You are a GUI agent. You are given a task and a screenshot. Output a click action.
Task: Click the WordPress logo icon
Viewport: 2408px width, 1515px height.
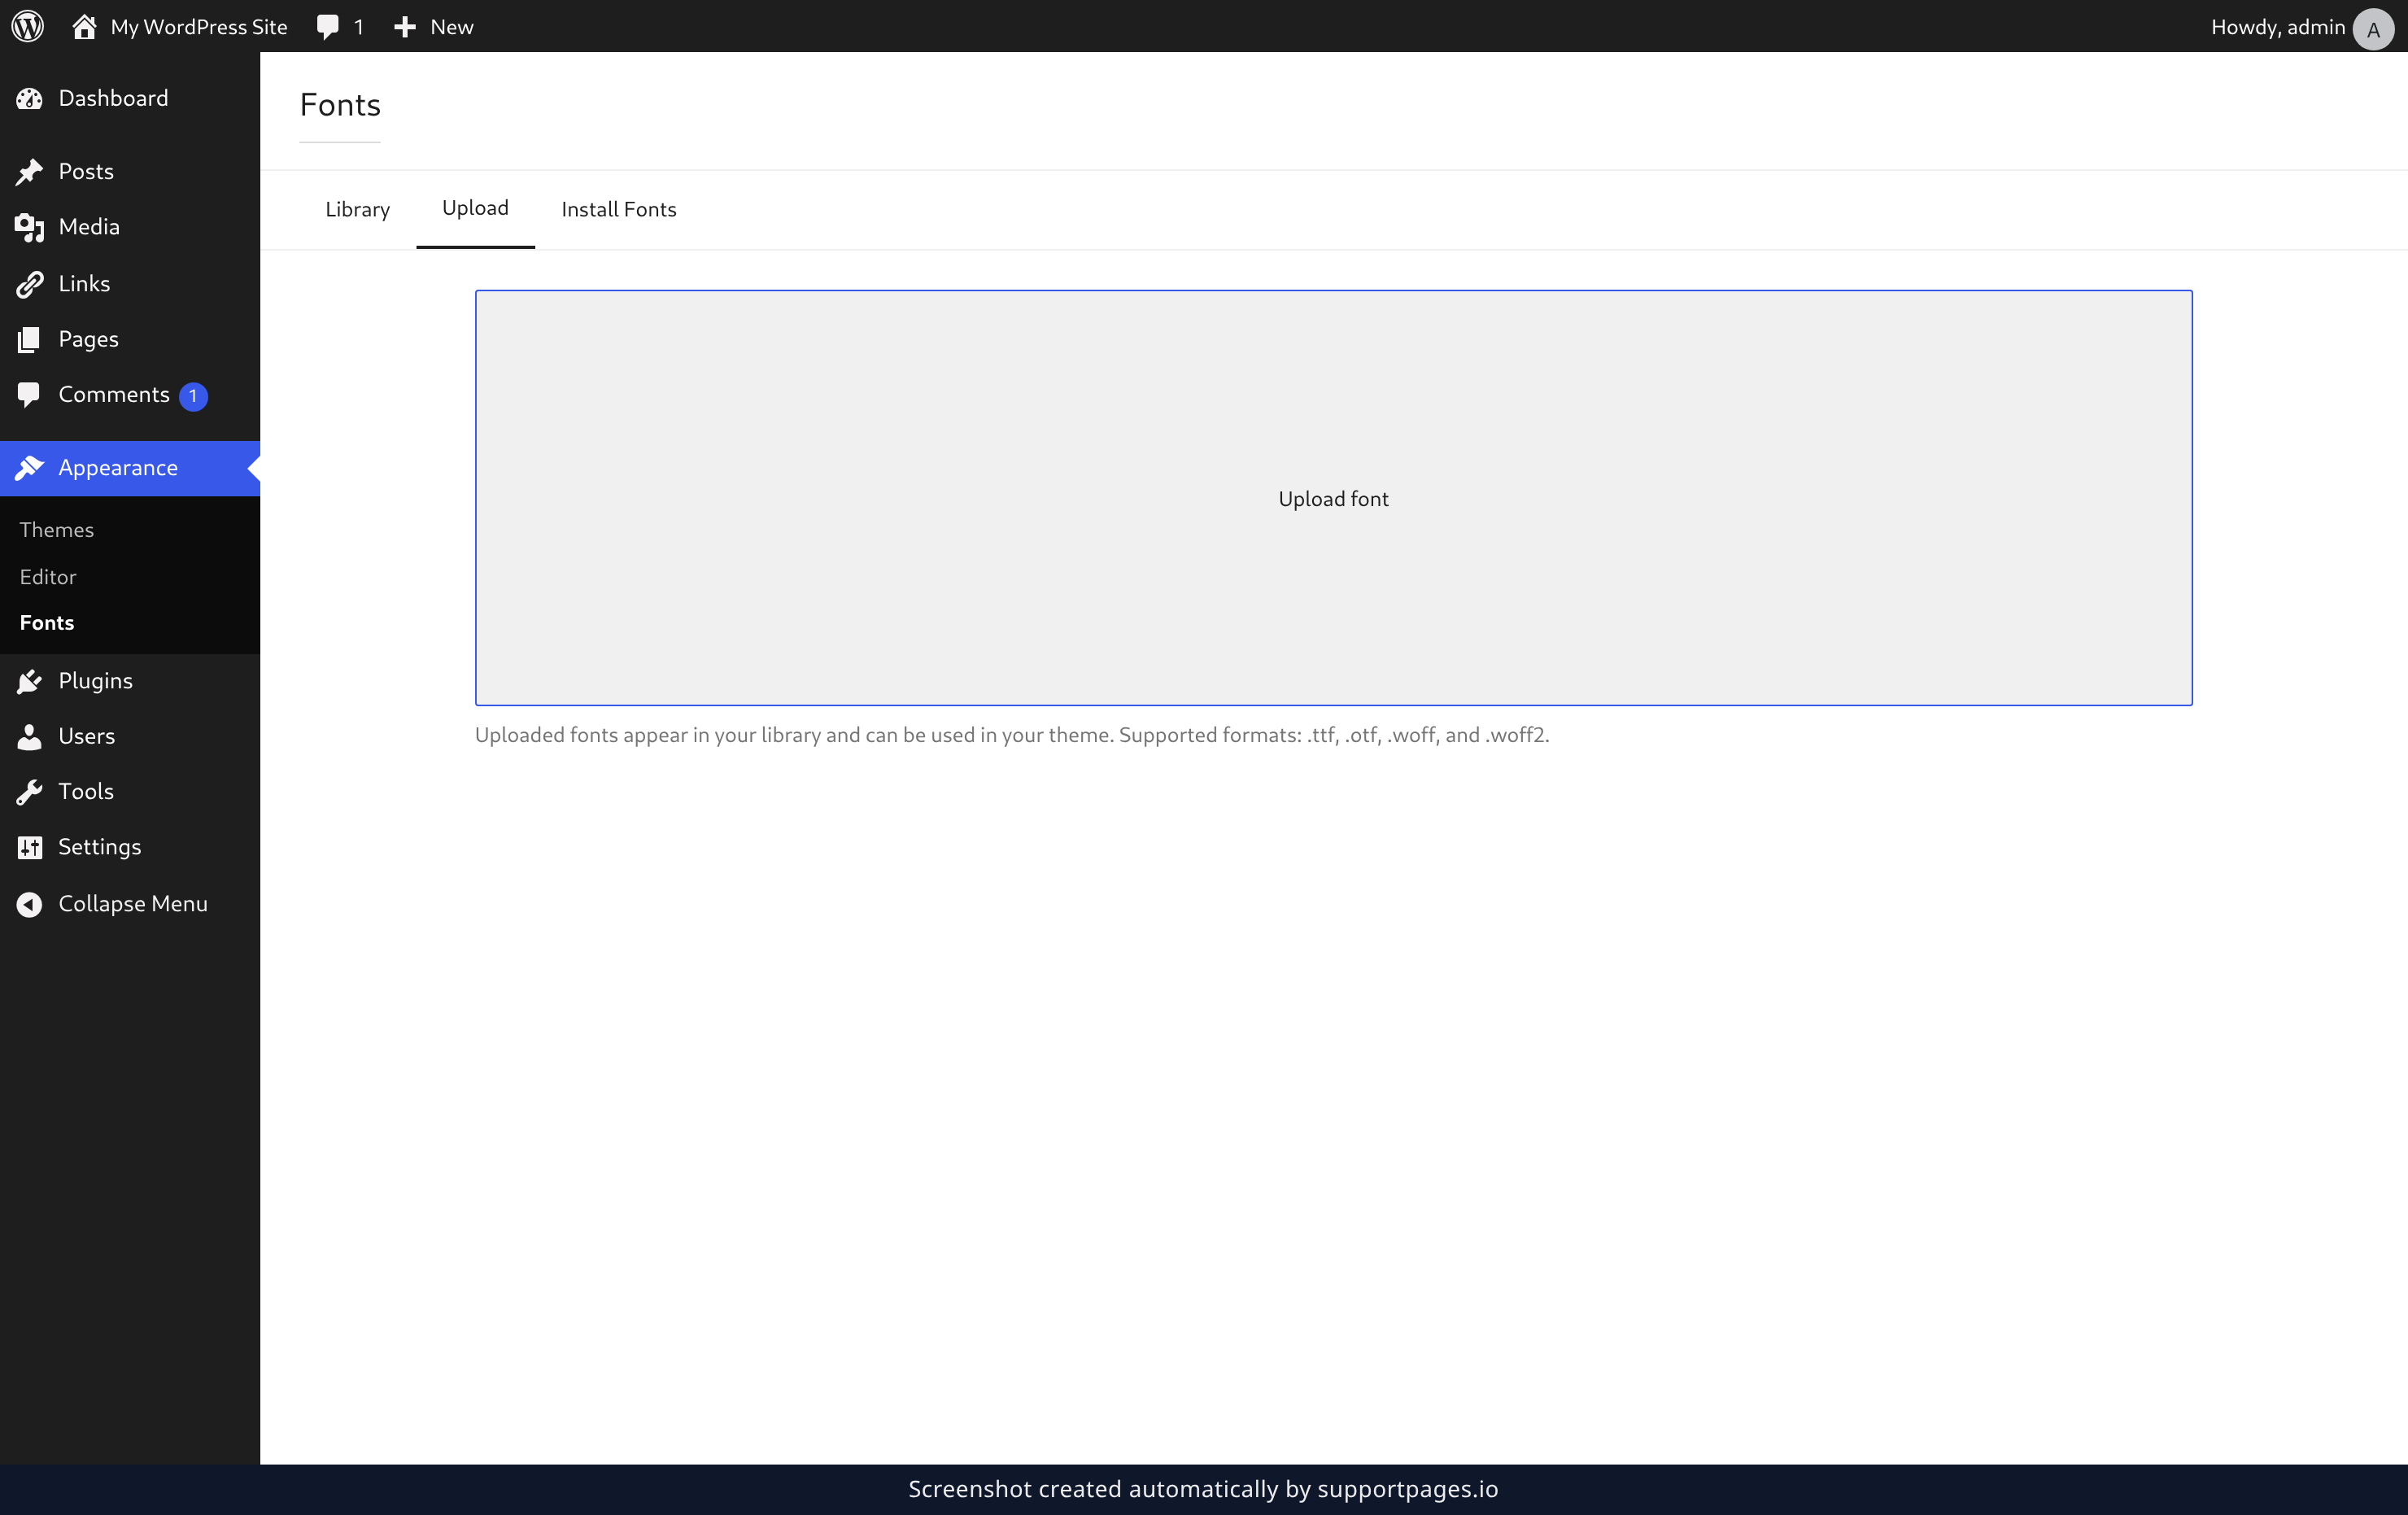coord(28,26)
